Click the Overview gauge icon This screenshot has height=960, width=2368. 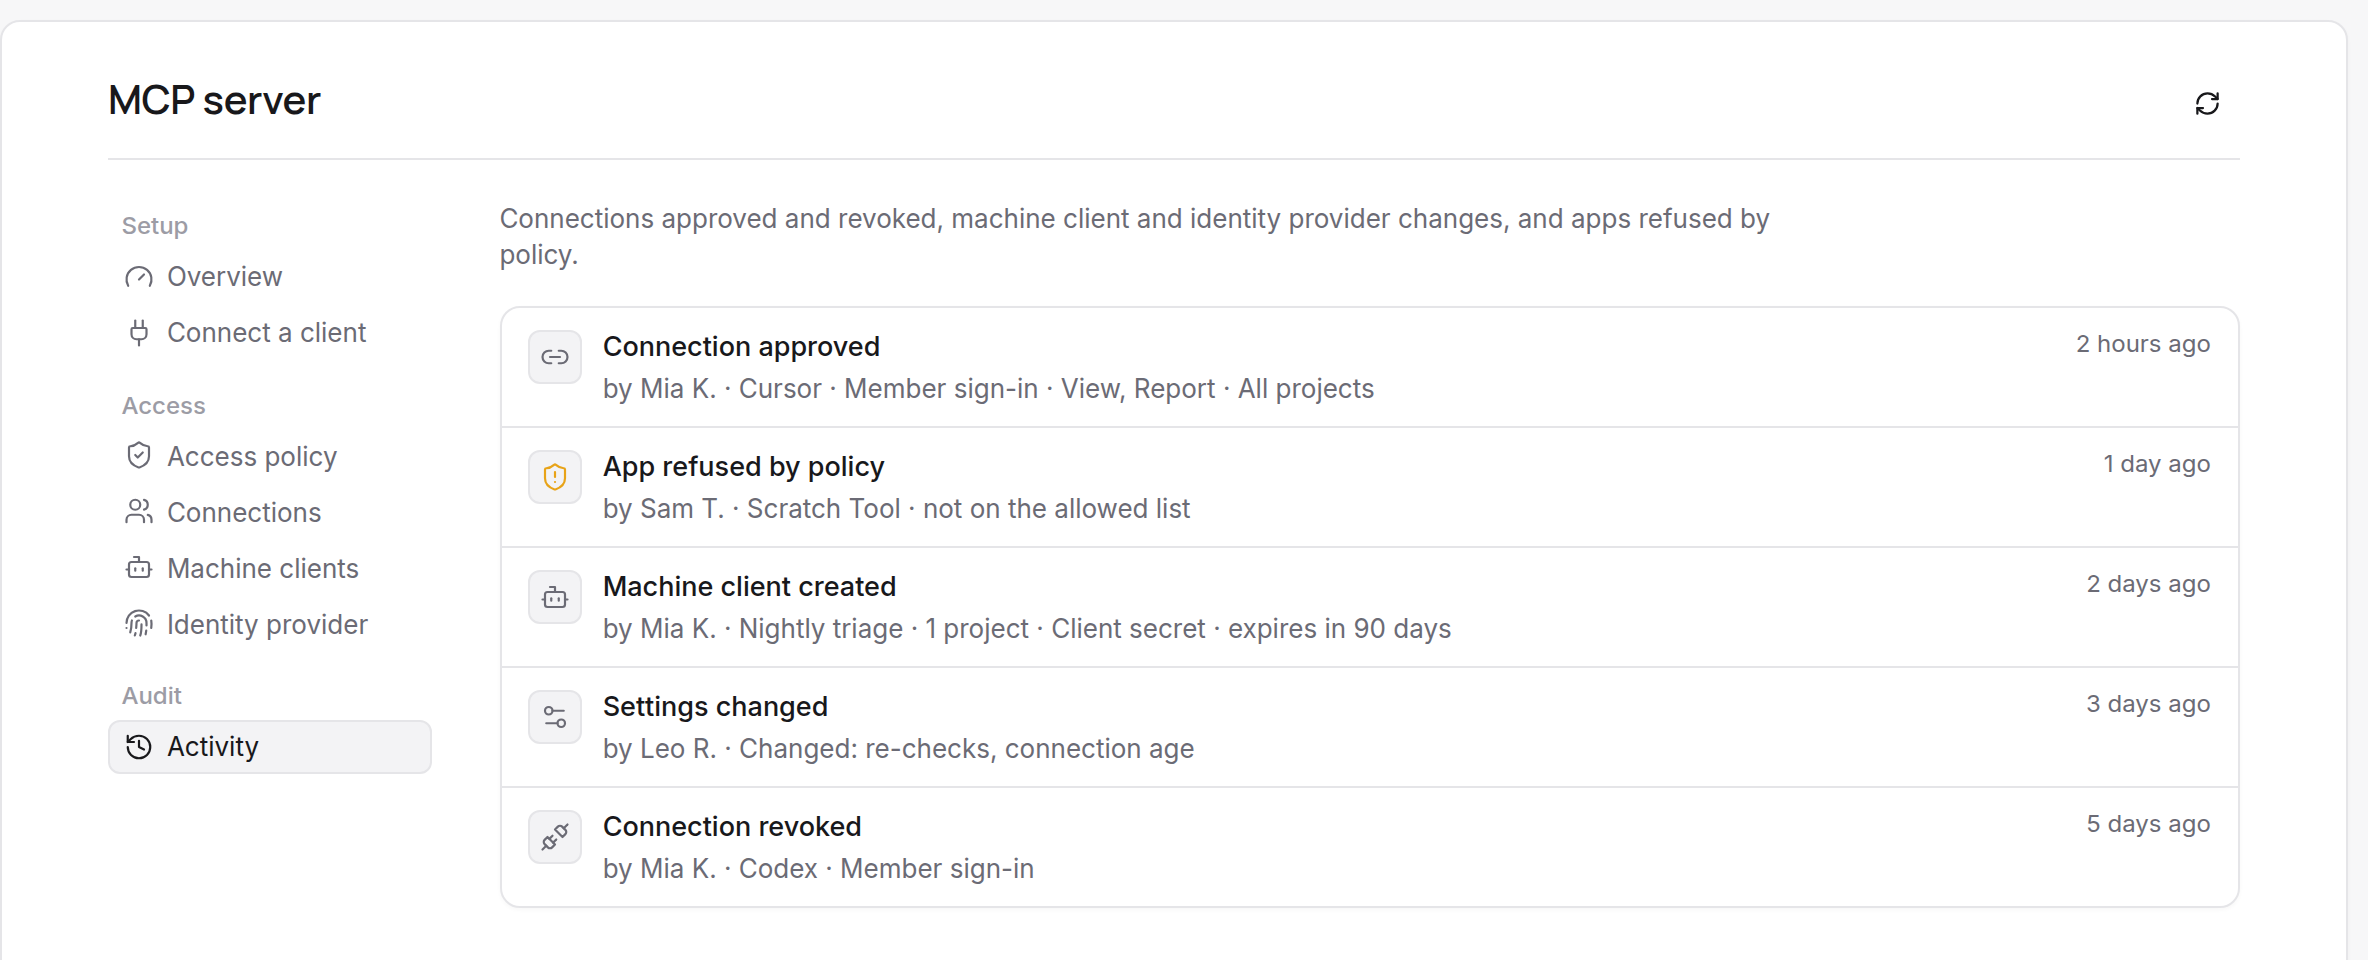tap(139, 277)
